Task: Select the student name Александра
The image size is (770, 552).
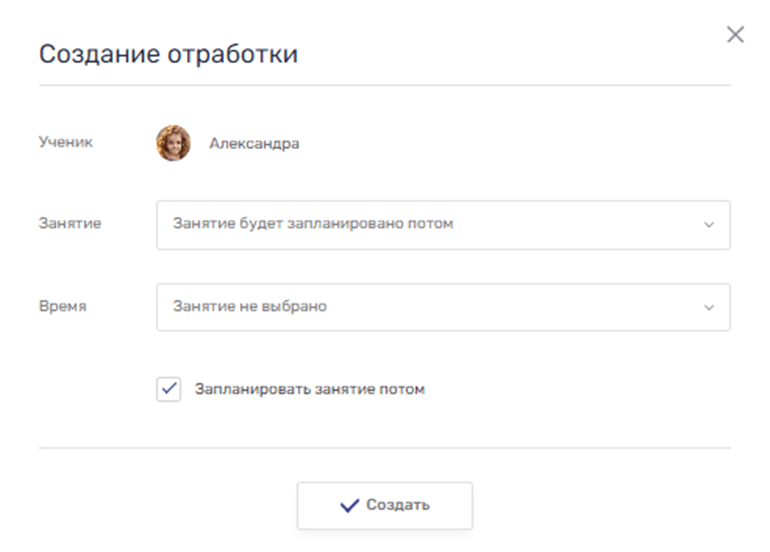Action: 253,143
